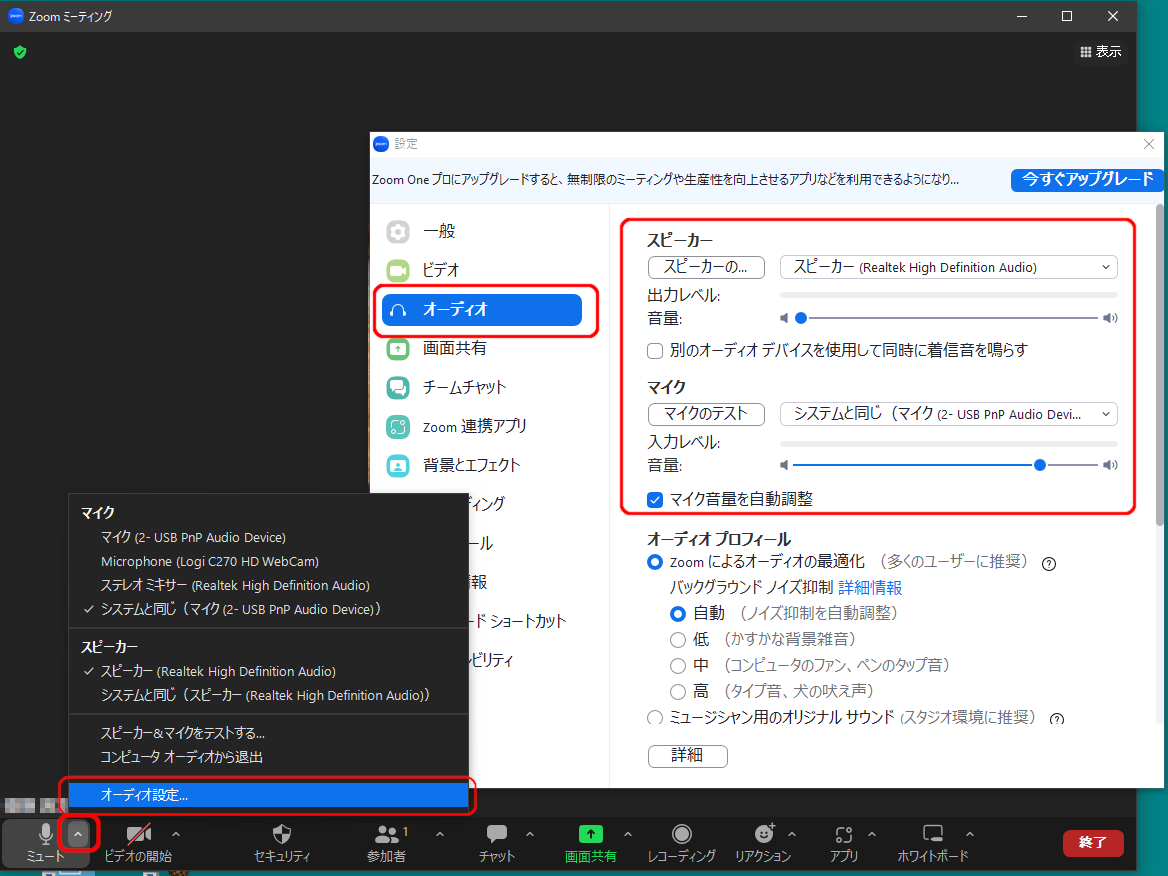
Task: Open the microphone device dropdown
Action: [948, 414]
